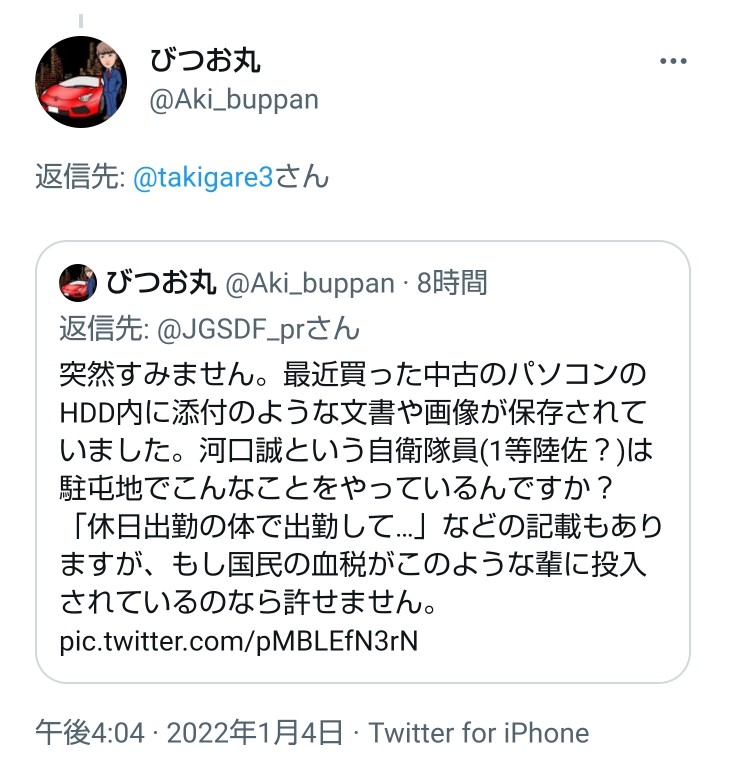
Task: Click the 午後4:04 time stamp
Action: click(x=90, y=733)
